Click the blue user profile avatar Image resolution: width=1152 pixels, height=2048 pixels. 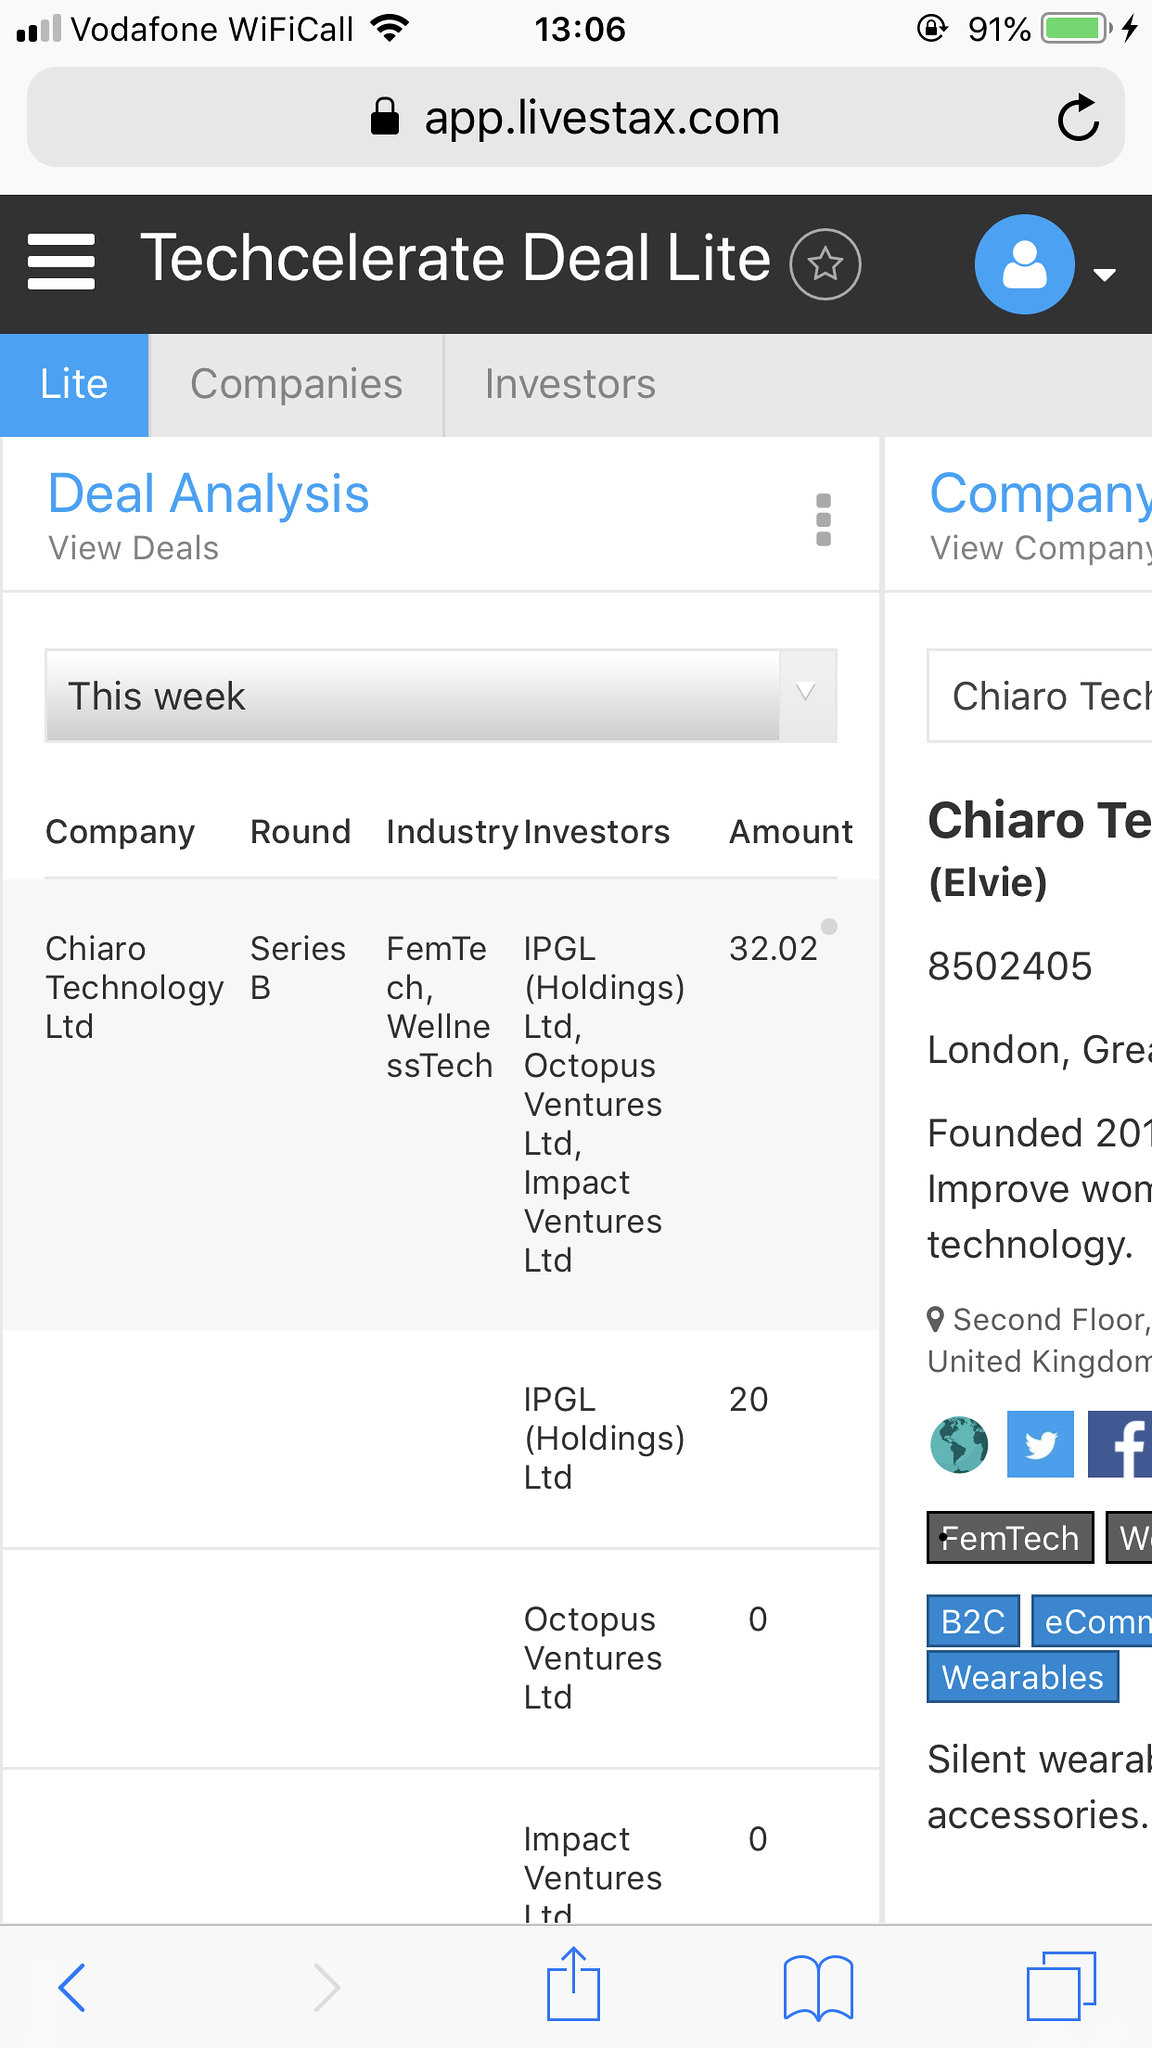point(1024,265)
